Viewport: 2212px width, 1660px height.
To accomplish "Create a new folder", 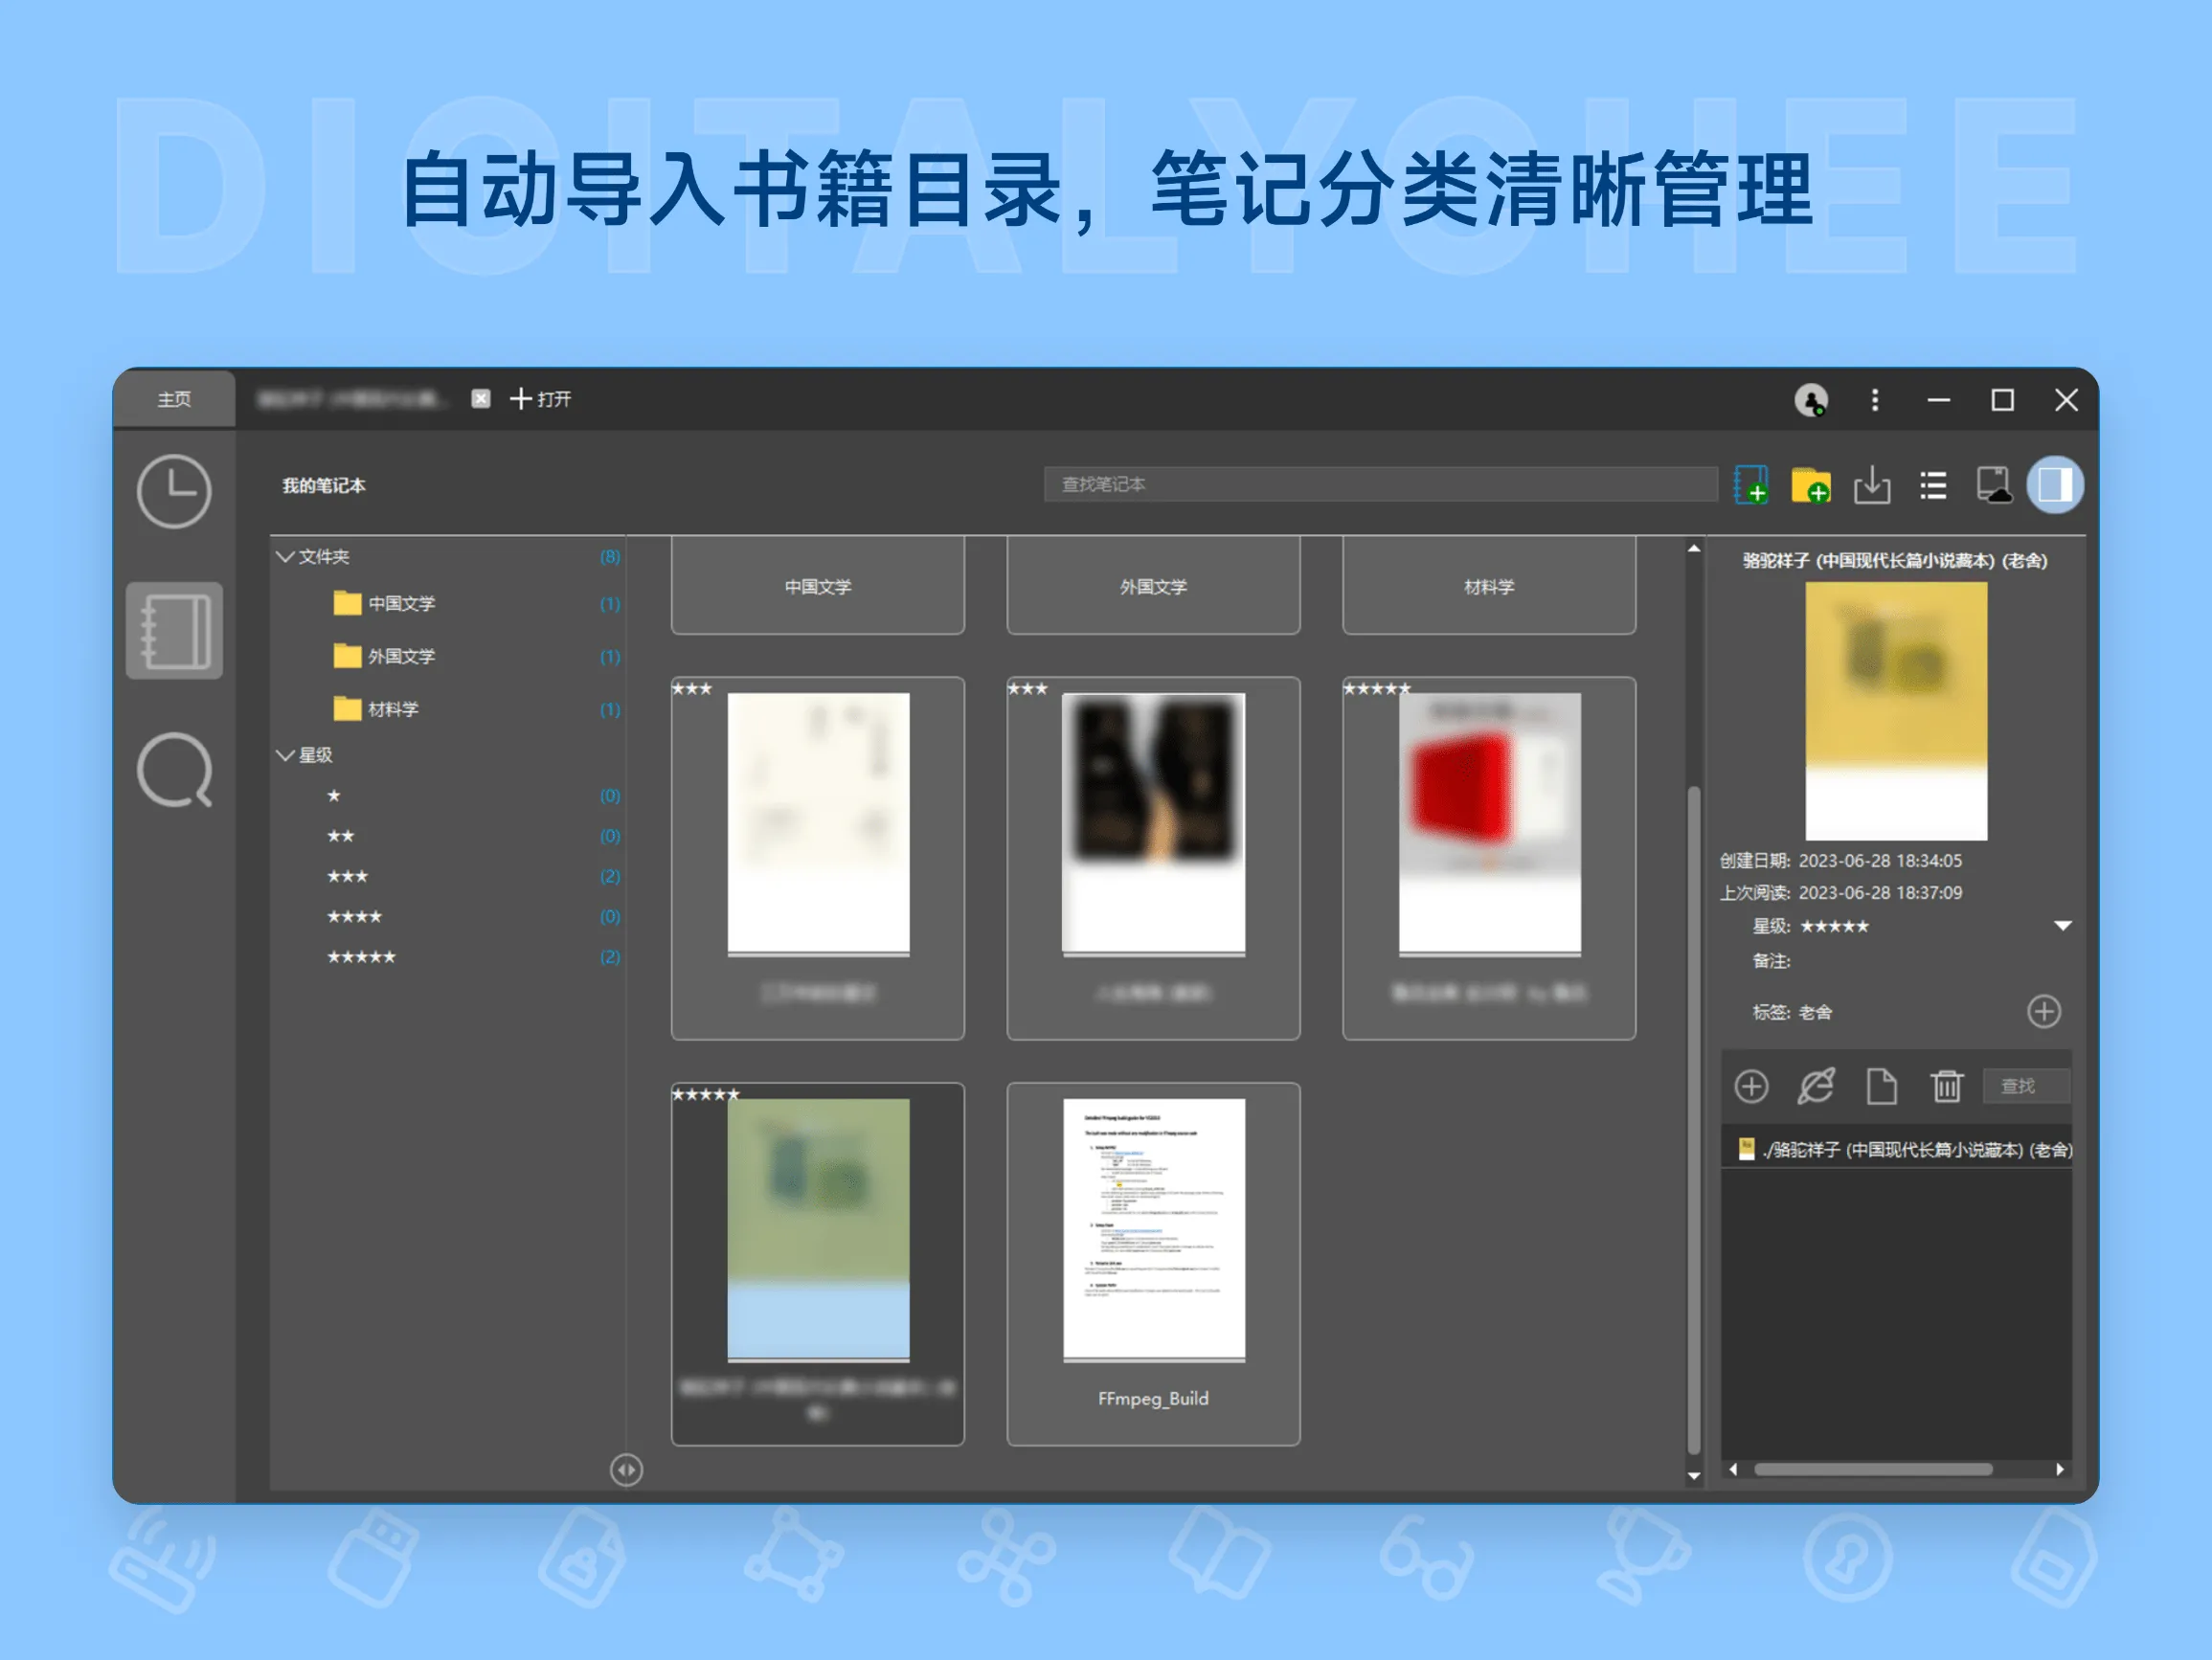I will click(1813, 486).
